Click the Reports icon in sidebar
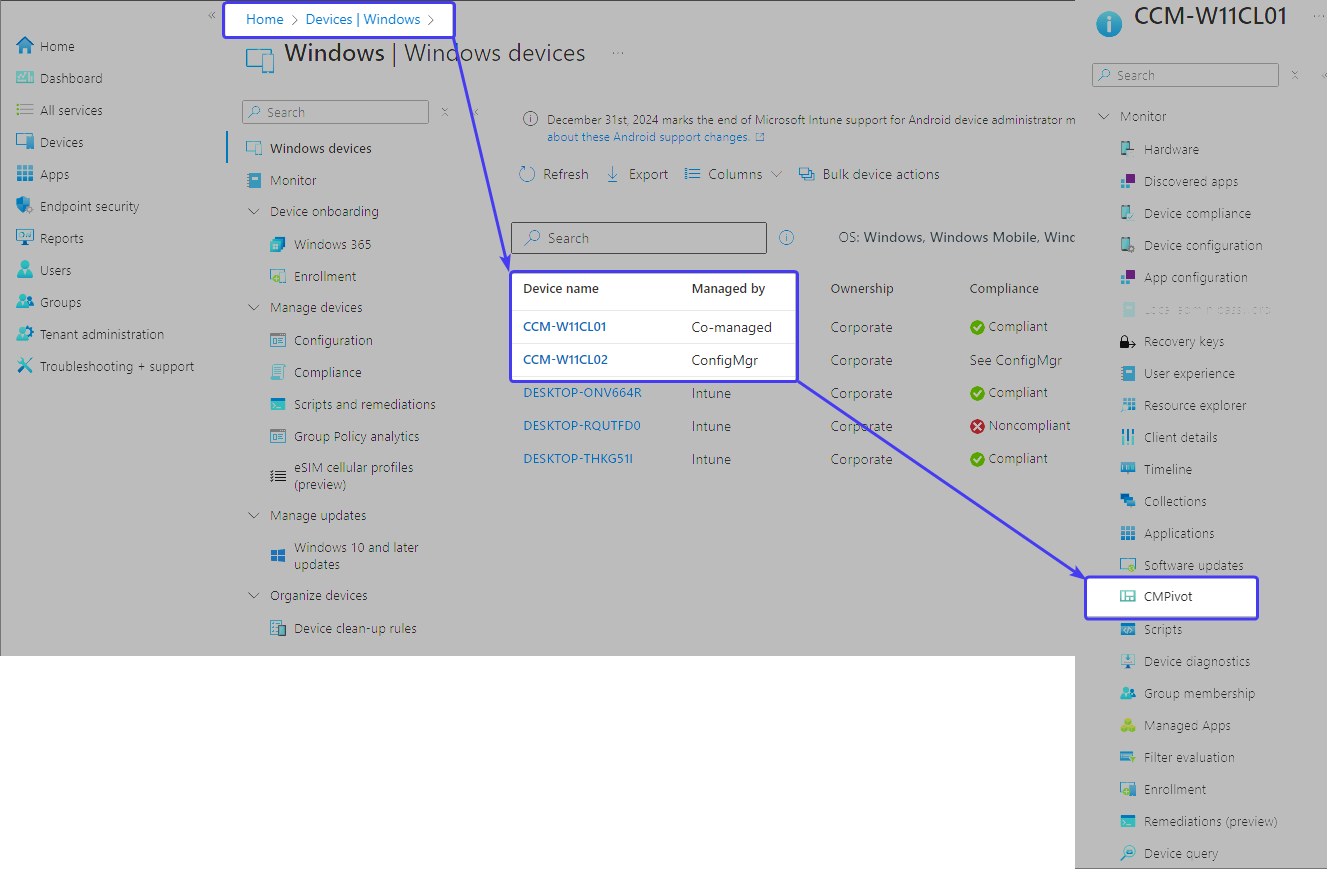Image resolution: width=1327 pixels, height=869 pixels. click(x=25, y=238)
